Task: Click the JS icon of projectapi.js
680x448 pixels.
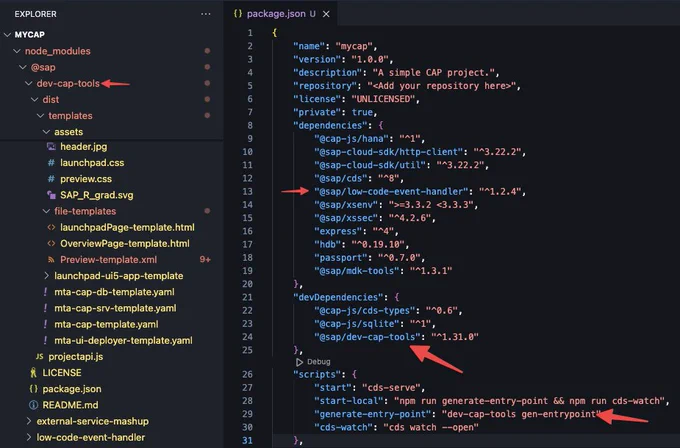Action: point(39,356)
